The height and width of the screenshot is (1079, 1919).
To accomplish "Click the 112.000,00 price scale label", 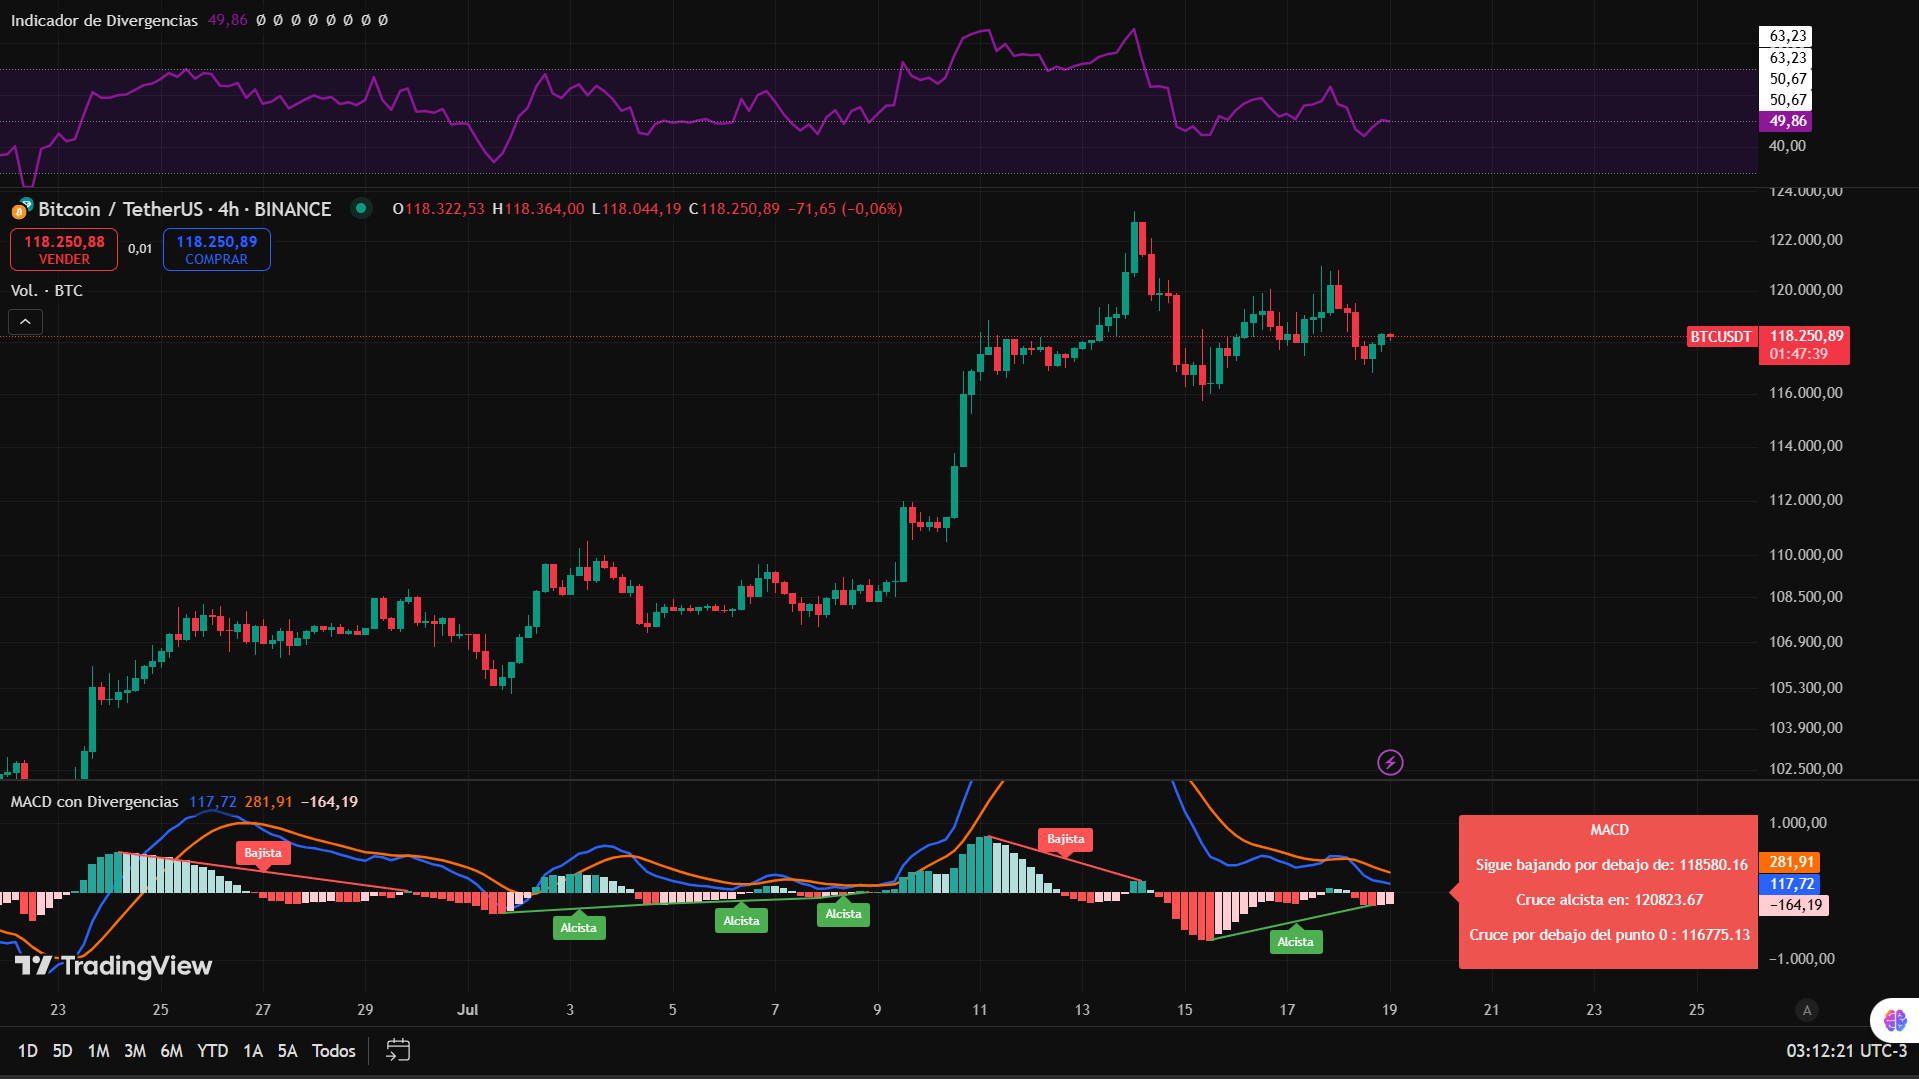I will coord(1805,500).
